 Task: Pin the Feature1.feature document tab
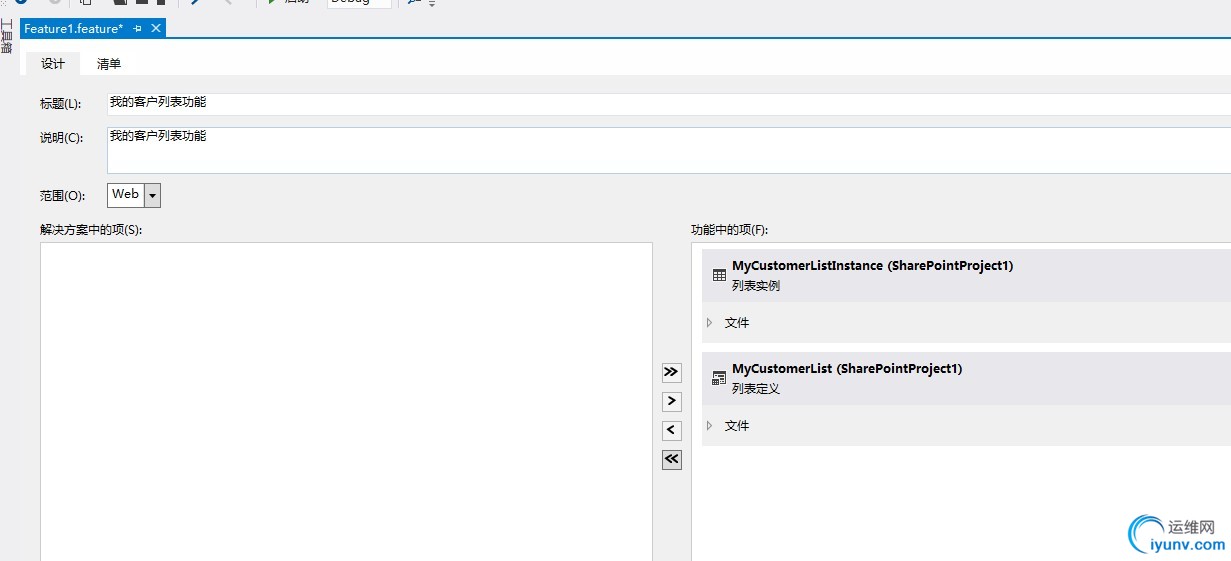tap(138, 29)
